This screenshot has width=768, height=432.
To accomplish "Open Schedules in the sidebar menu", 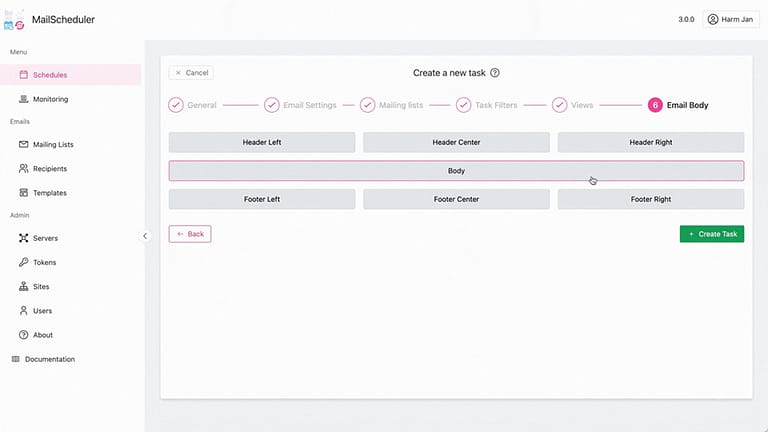I will coord(49,75).
